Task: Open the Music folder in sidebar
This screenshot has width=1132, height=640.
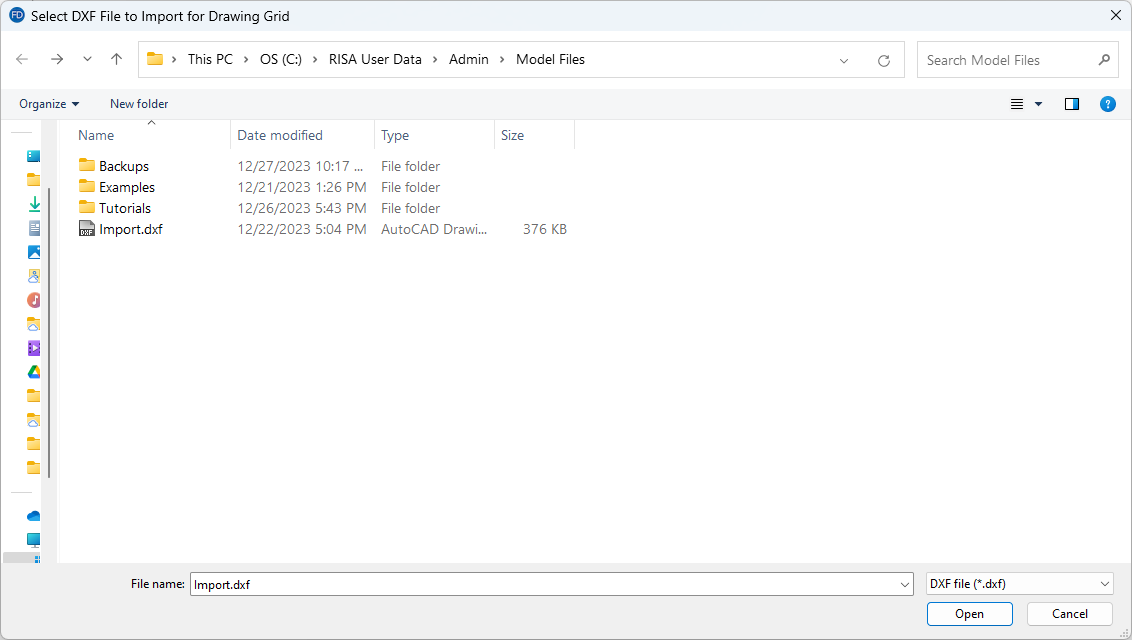Action: click(34, 300)
